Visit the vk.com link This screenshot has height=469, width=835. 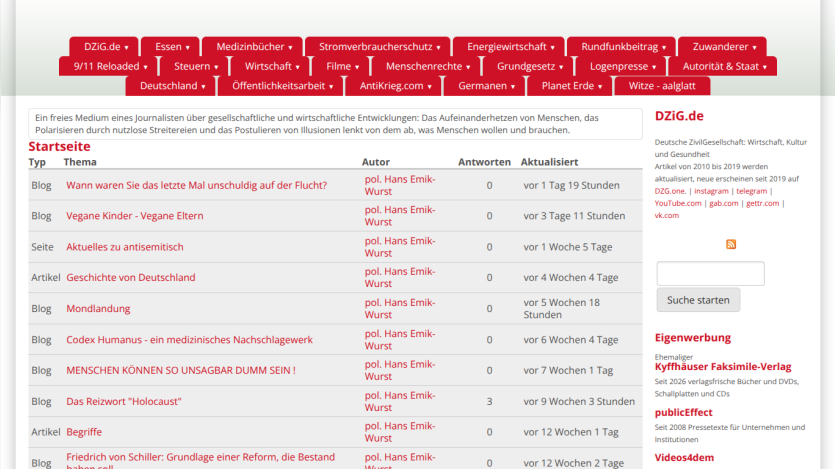(667, 216)
